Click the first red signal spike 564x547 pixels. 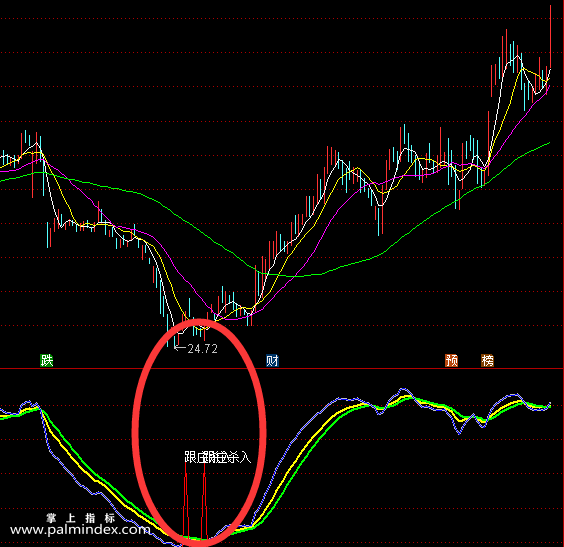186,500
